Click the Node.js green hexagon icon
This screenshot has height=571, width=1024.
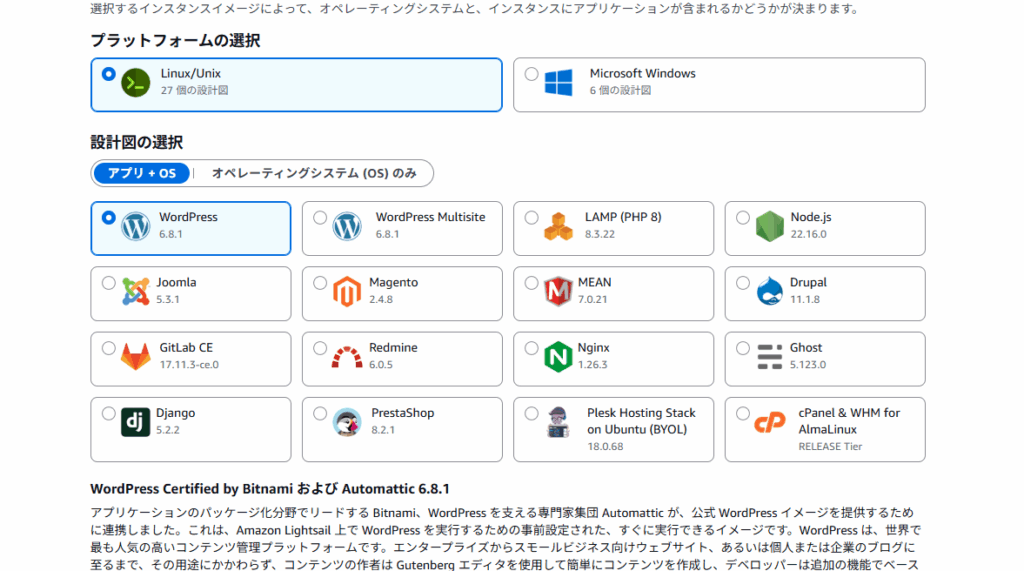tap(769, 227)
